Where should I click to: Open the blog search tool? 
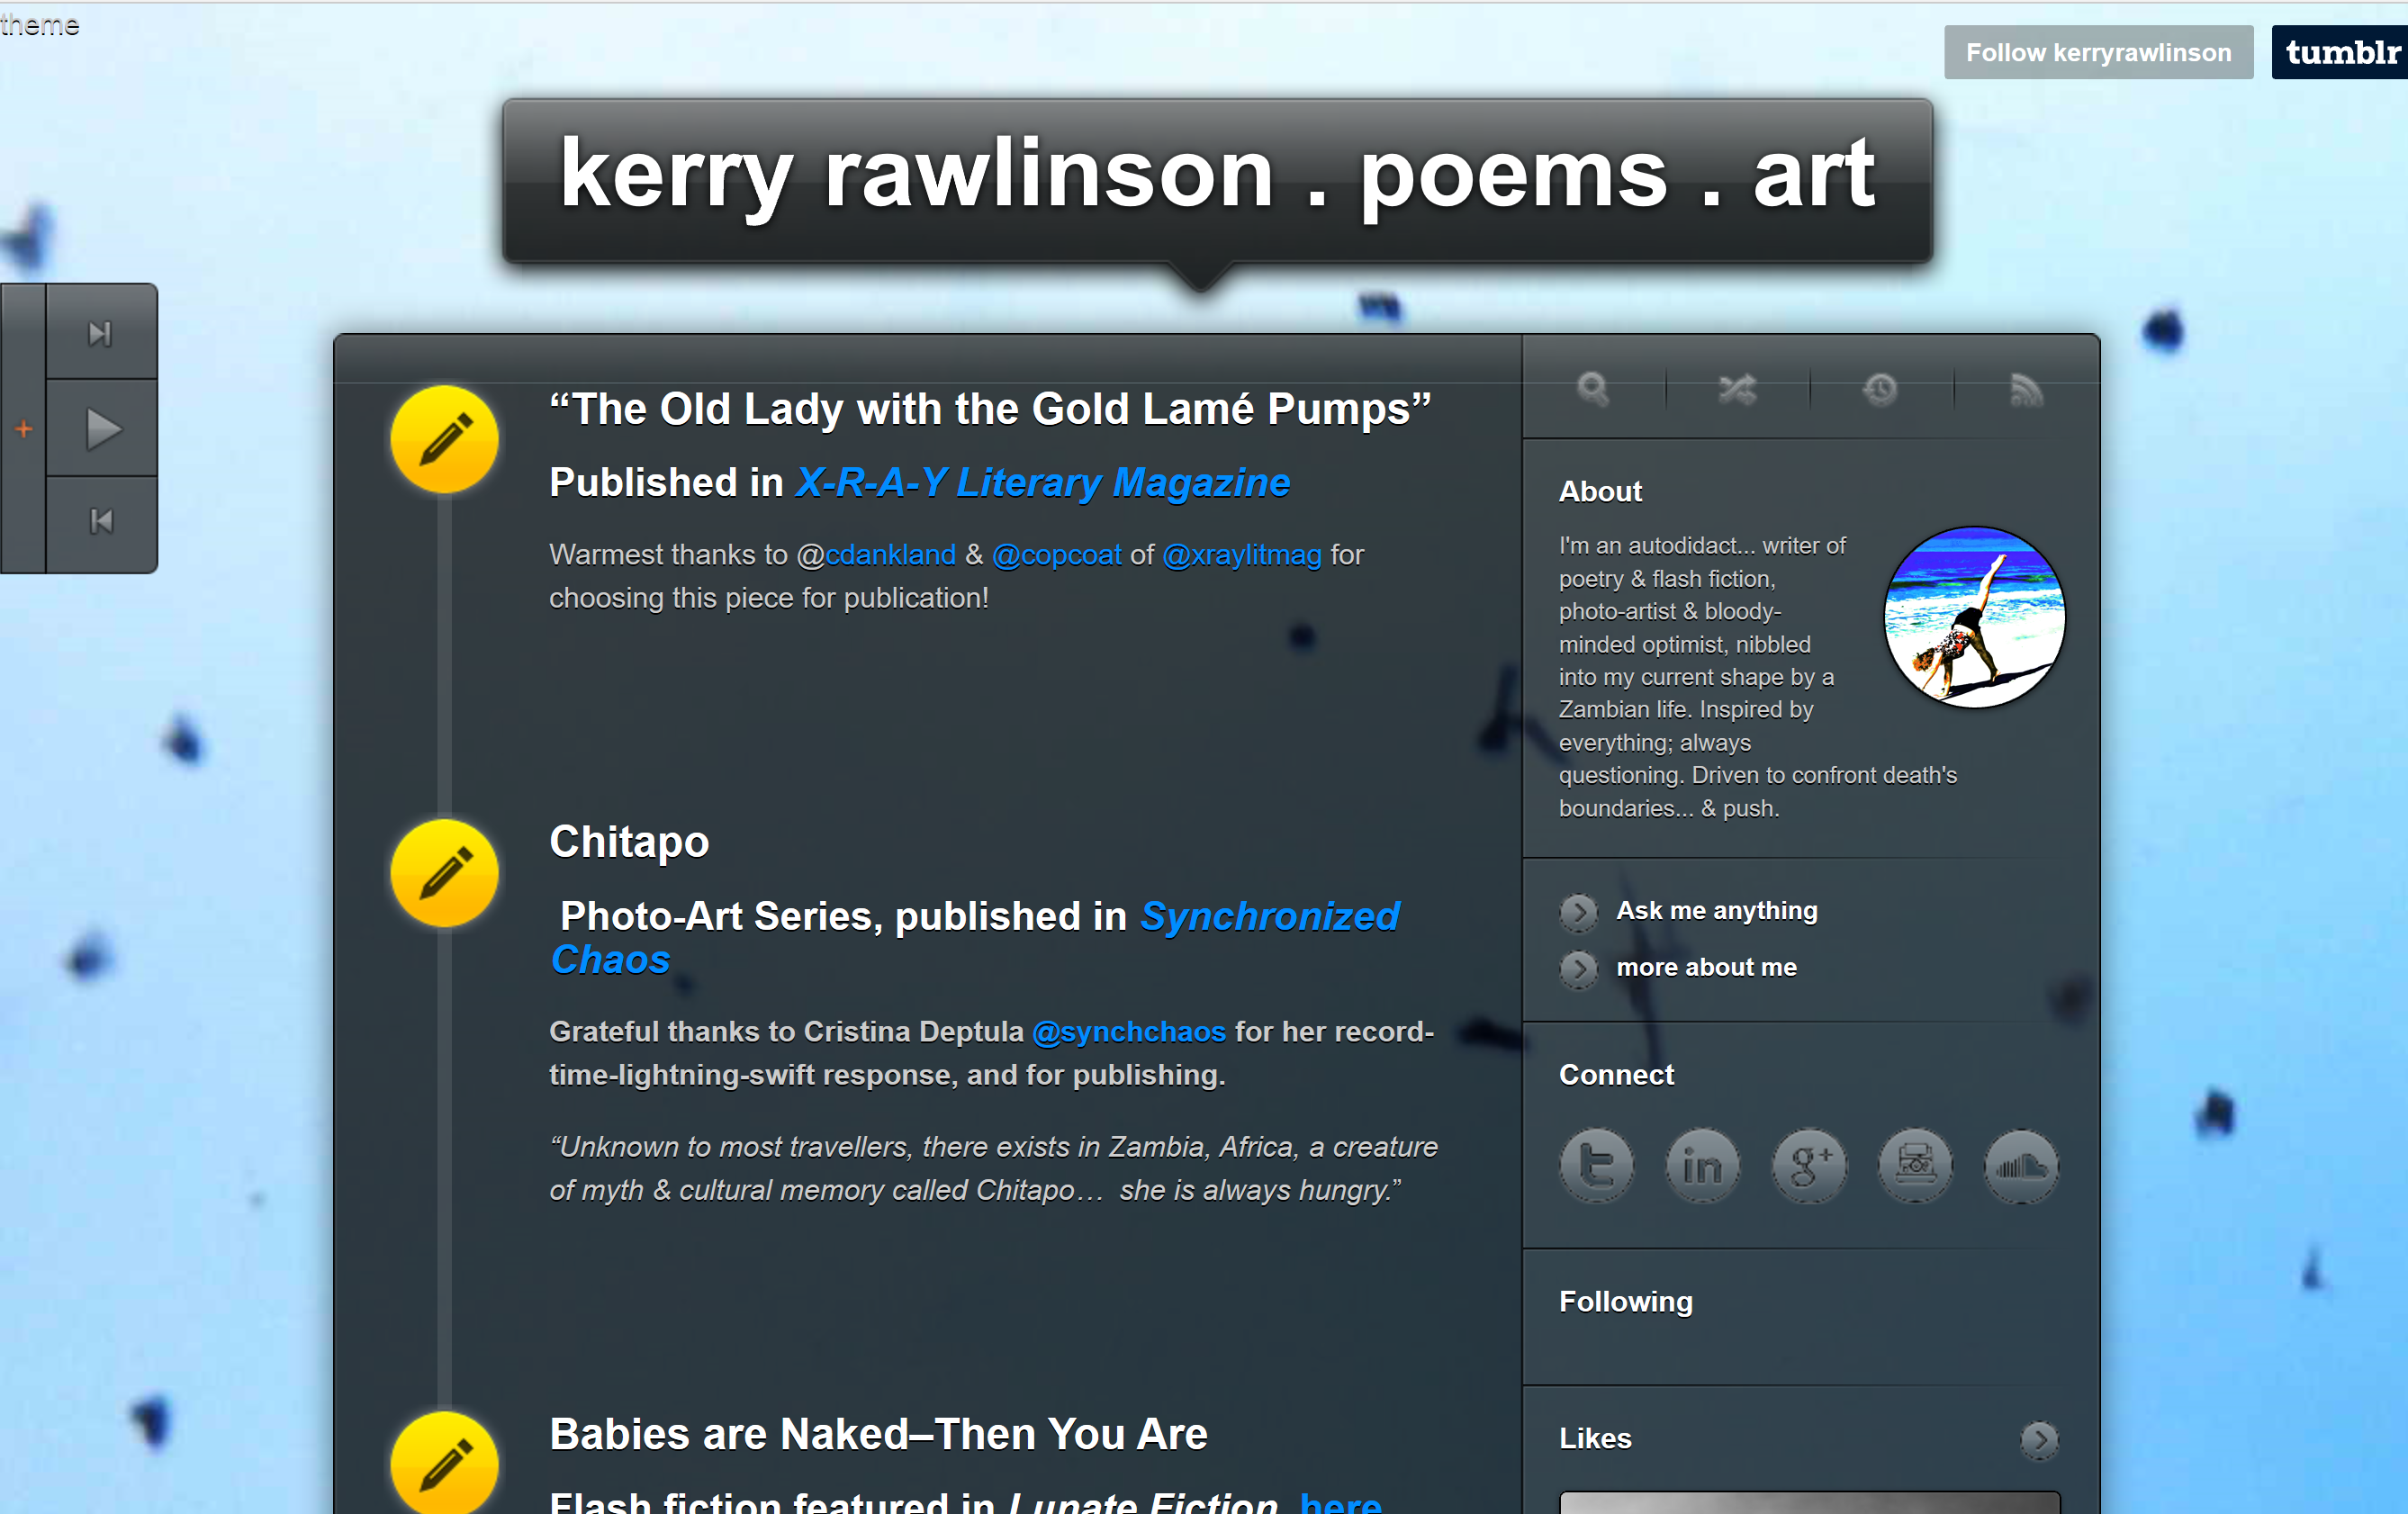tap(1594, 389)
